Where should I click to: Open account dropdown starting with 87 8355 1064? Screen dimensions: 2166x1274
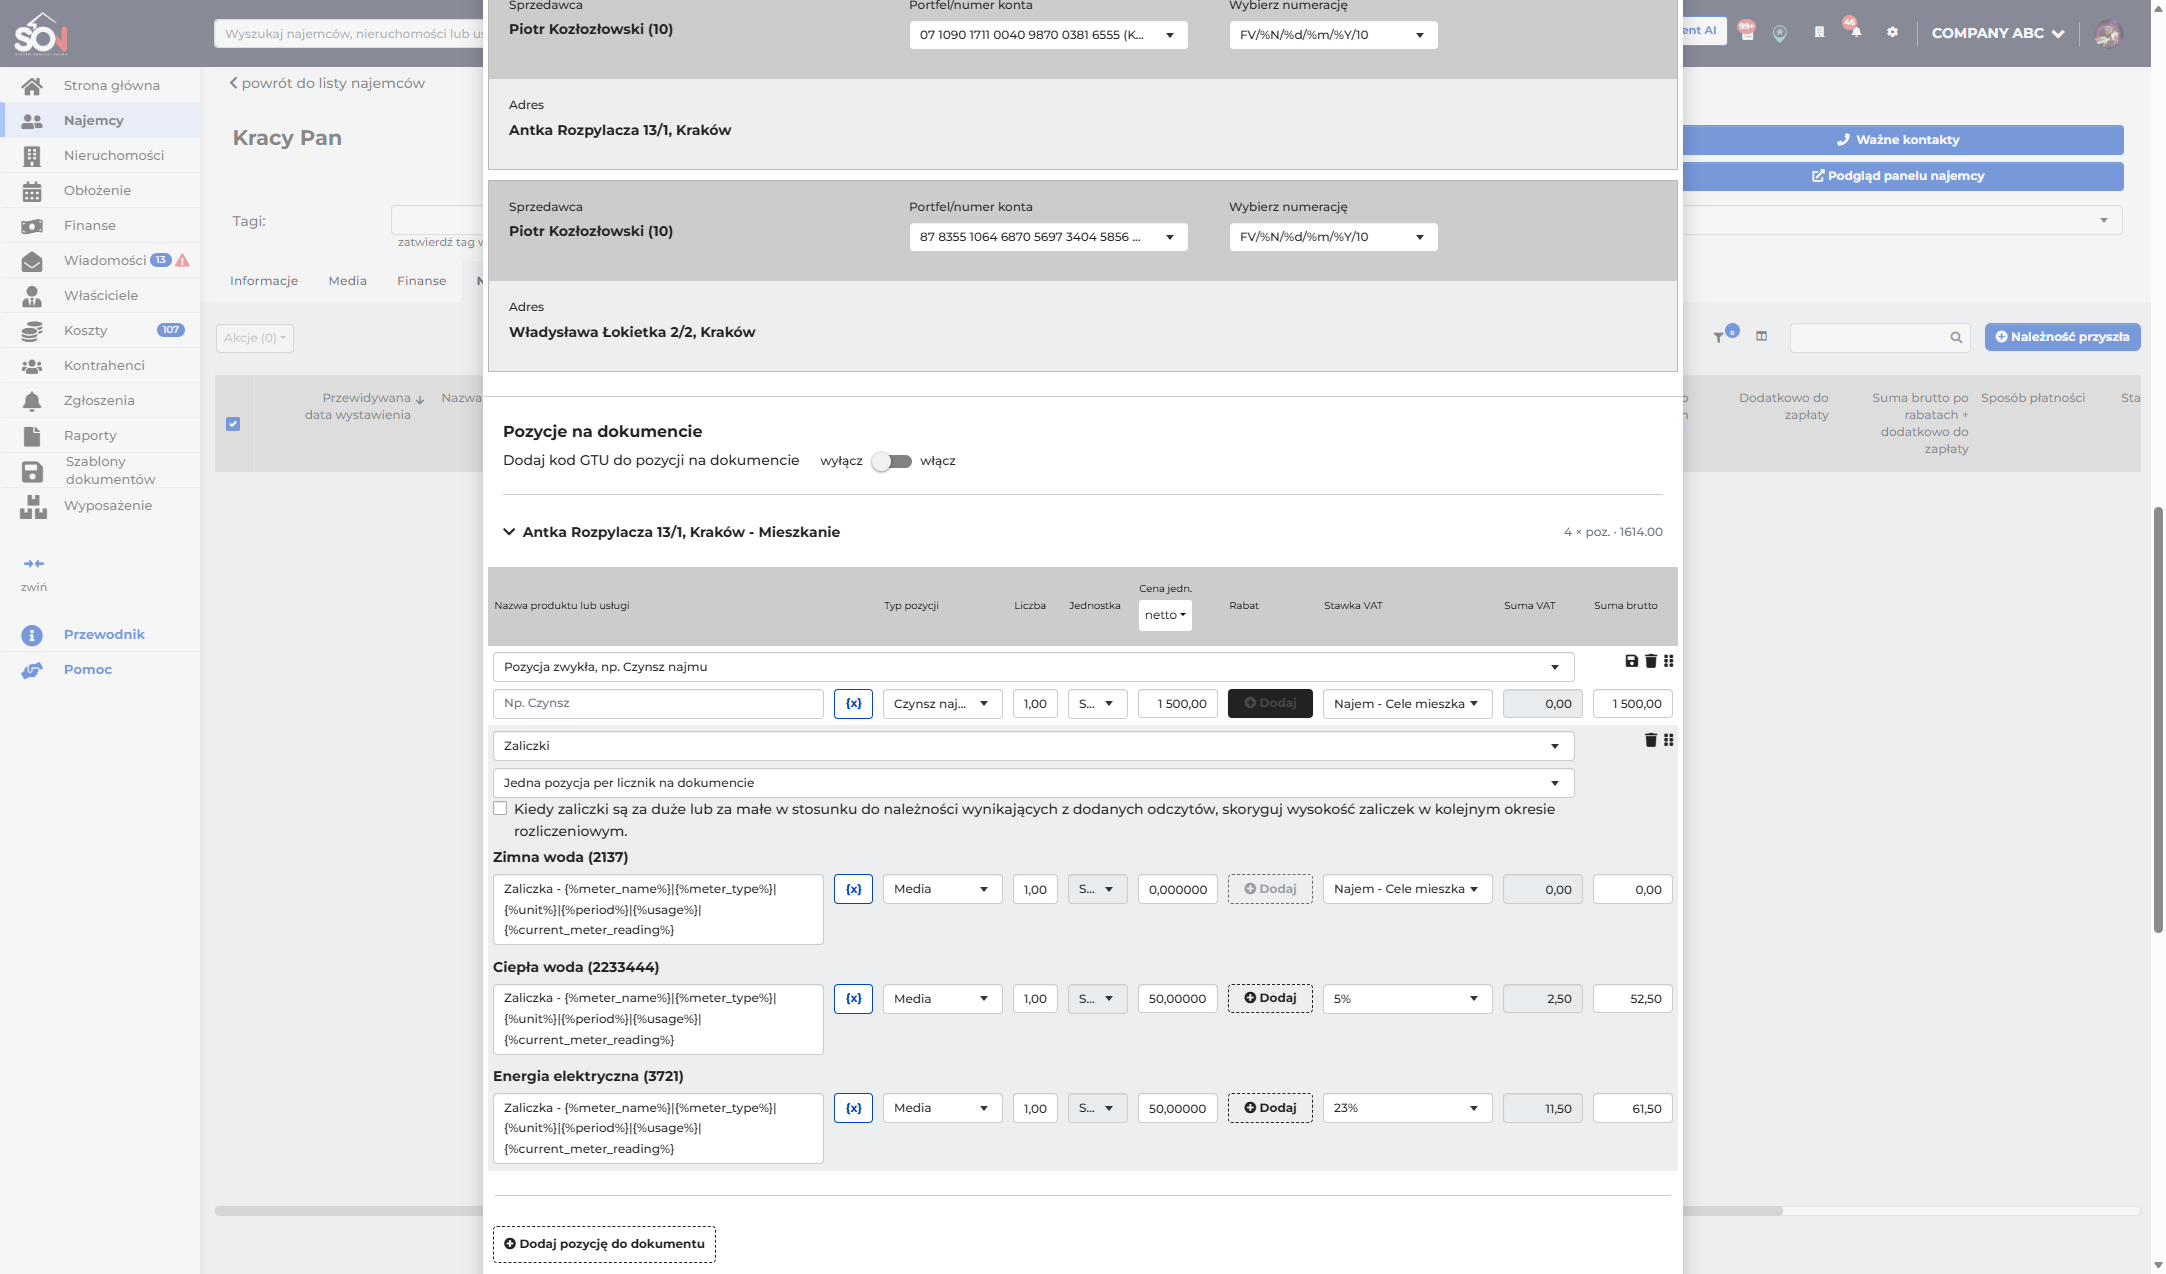pos(1048,237)
